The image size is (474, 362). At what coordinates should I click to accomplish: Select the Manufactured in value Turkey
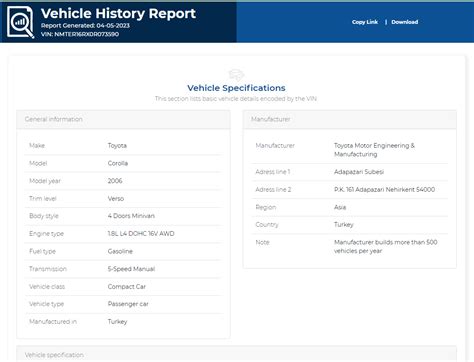[117, 322]
